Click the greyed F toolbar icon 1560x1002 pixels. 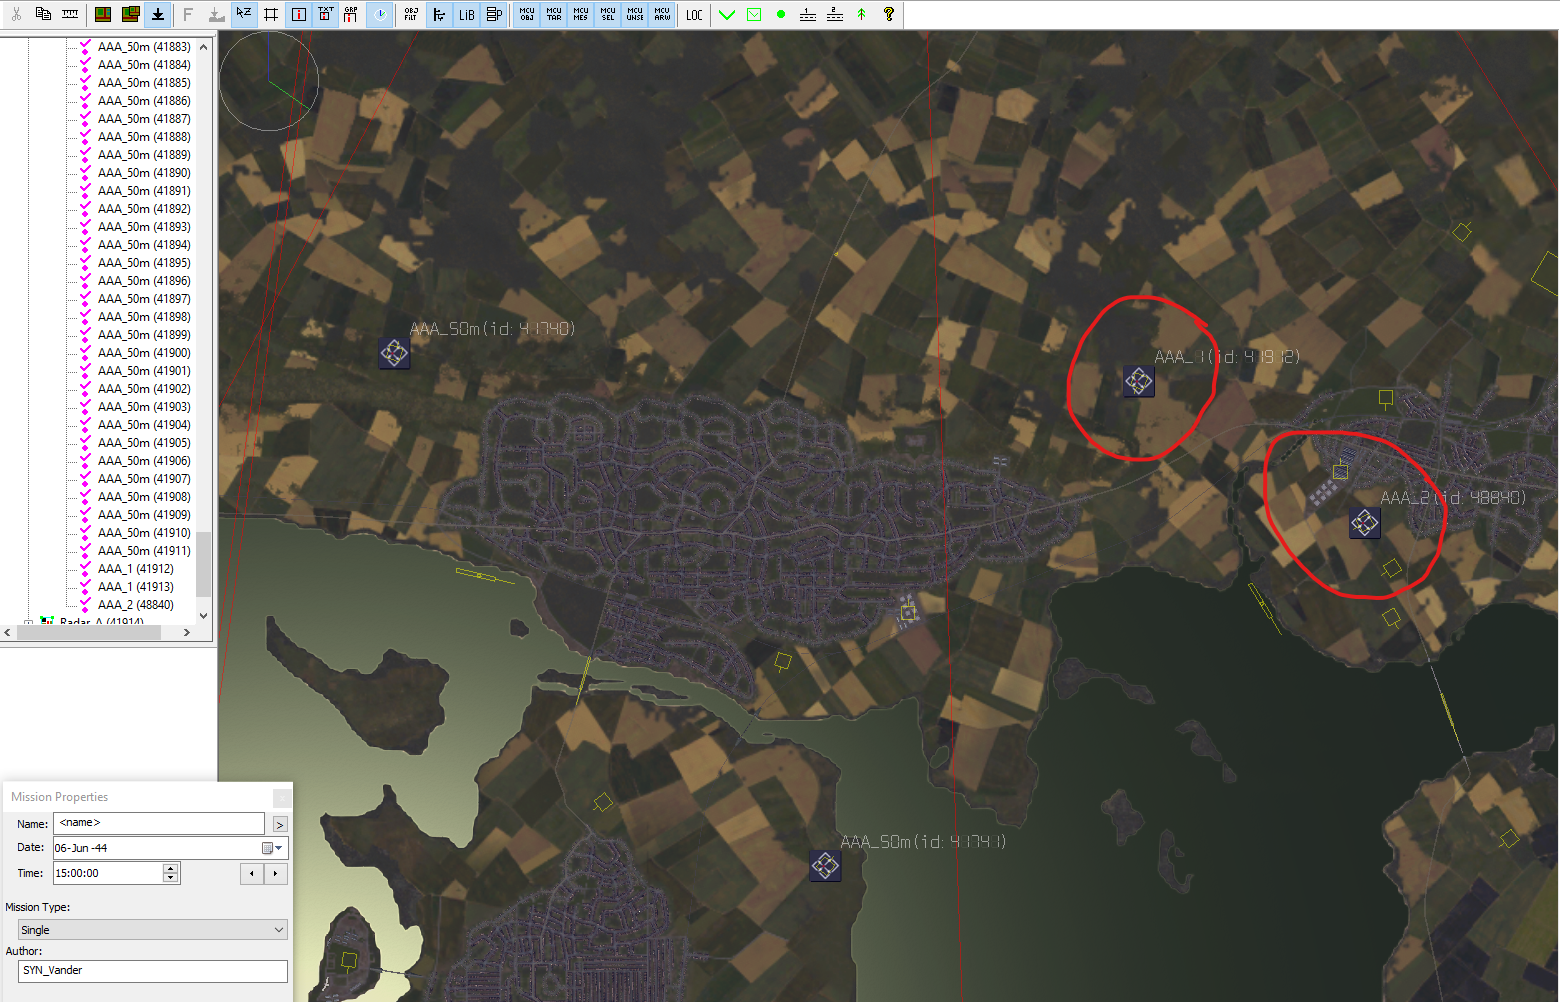coord(188,14)
